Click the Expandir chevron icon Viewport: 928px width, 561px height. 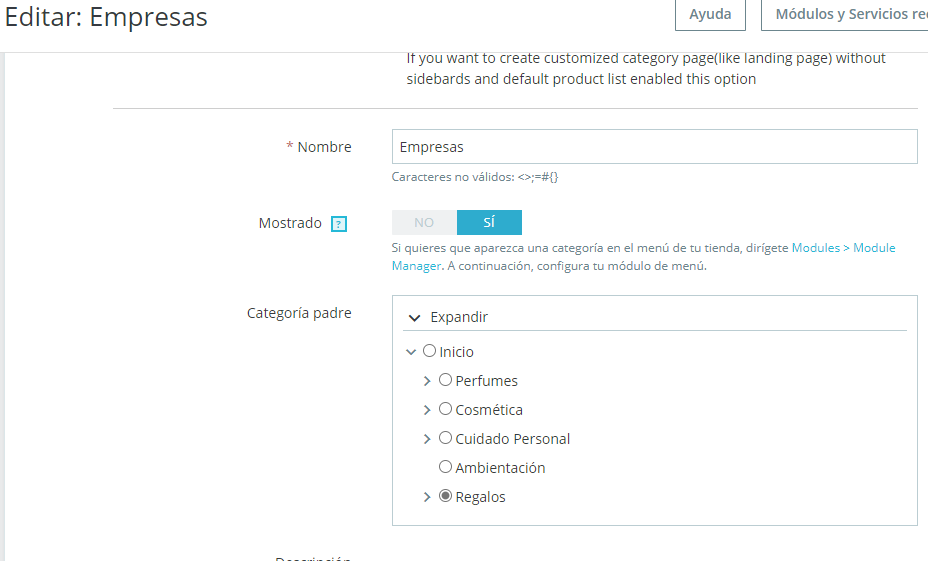point(415,317)
